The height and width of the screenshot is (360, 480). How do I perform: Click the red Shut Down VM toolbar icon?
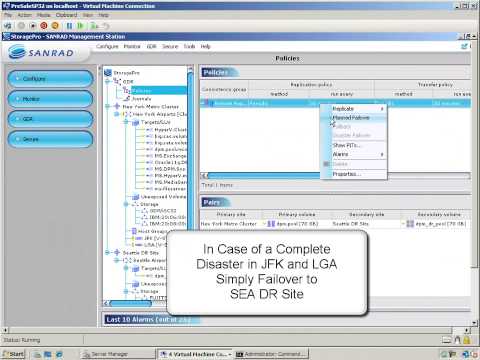point(44,26)
